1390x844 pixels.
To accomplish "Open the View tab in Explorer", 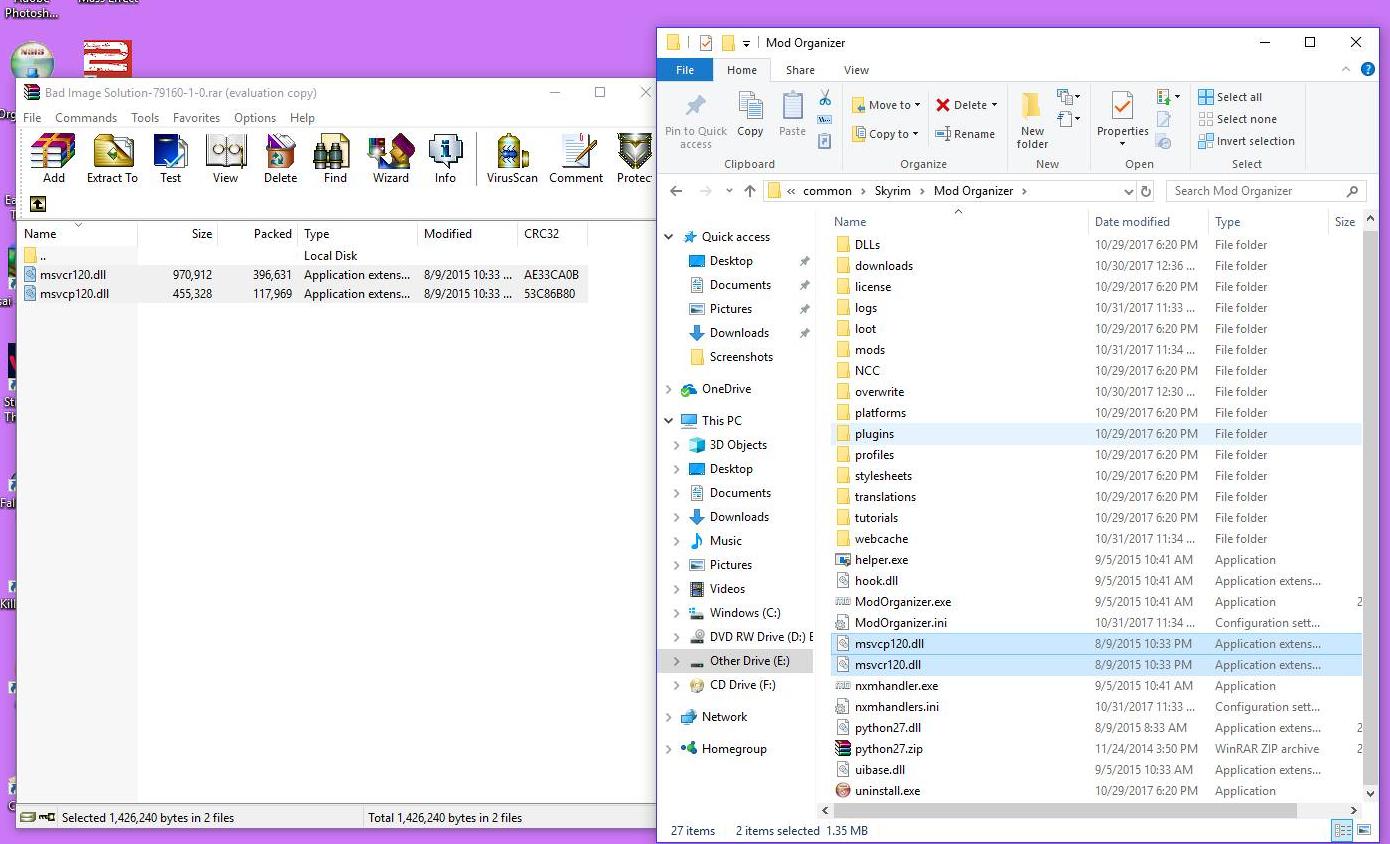I will coord(856,70).
